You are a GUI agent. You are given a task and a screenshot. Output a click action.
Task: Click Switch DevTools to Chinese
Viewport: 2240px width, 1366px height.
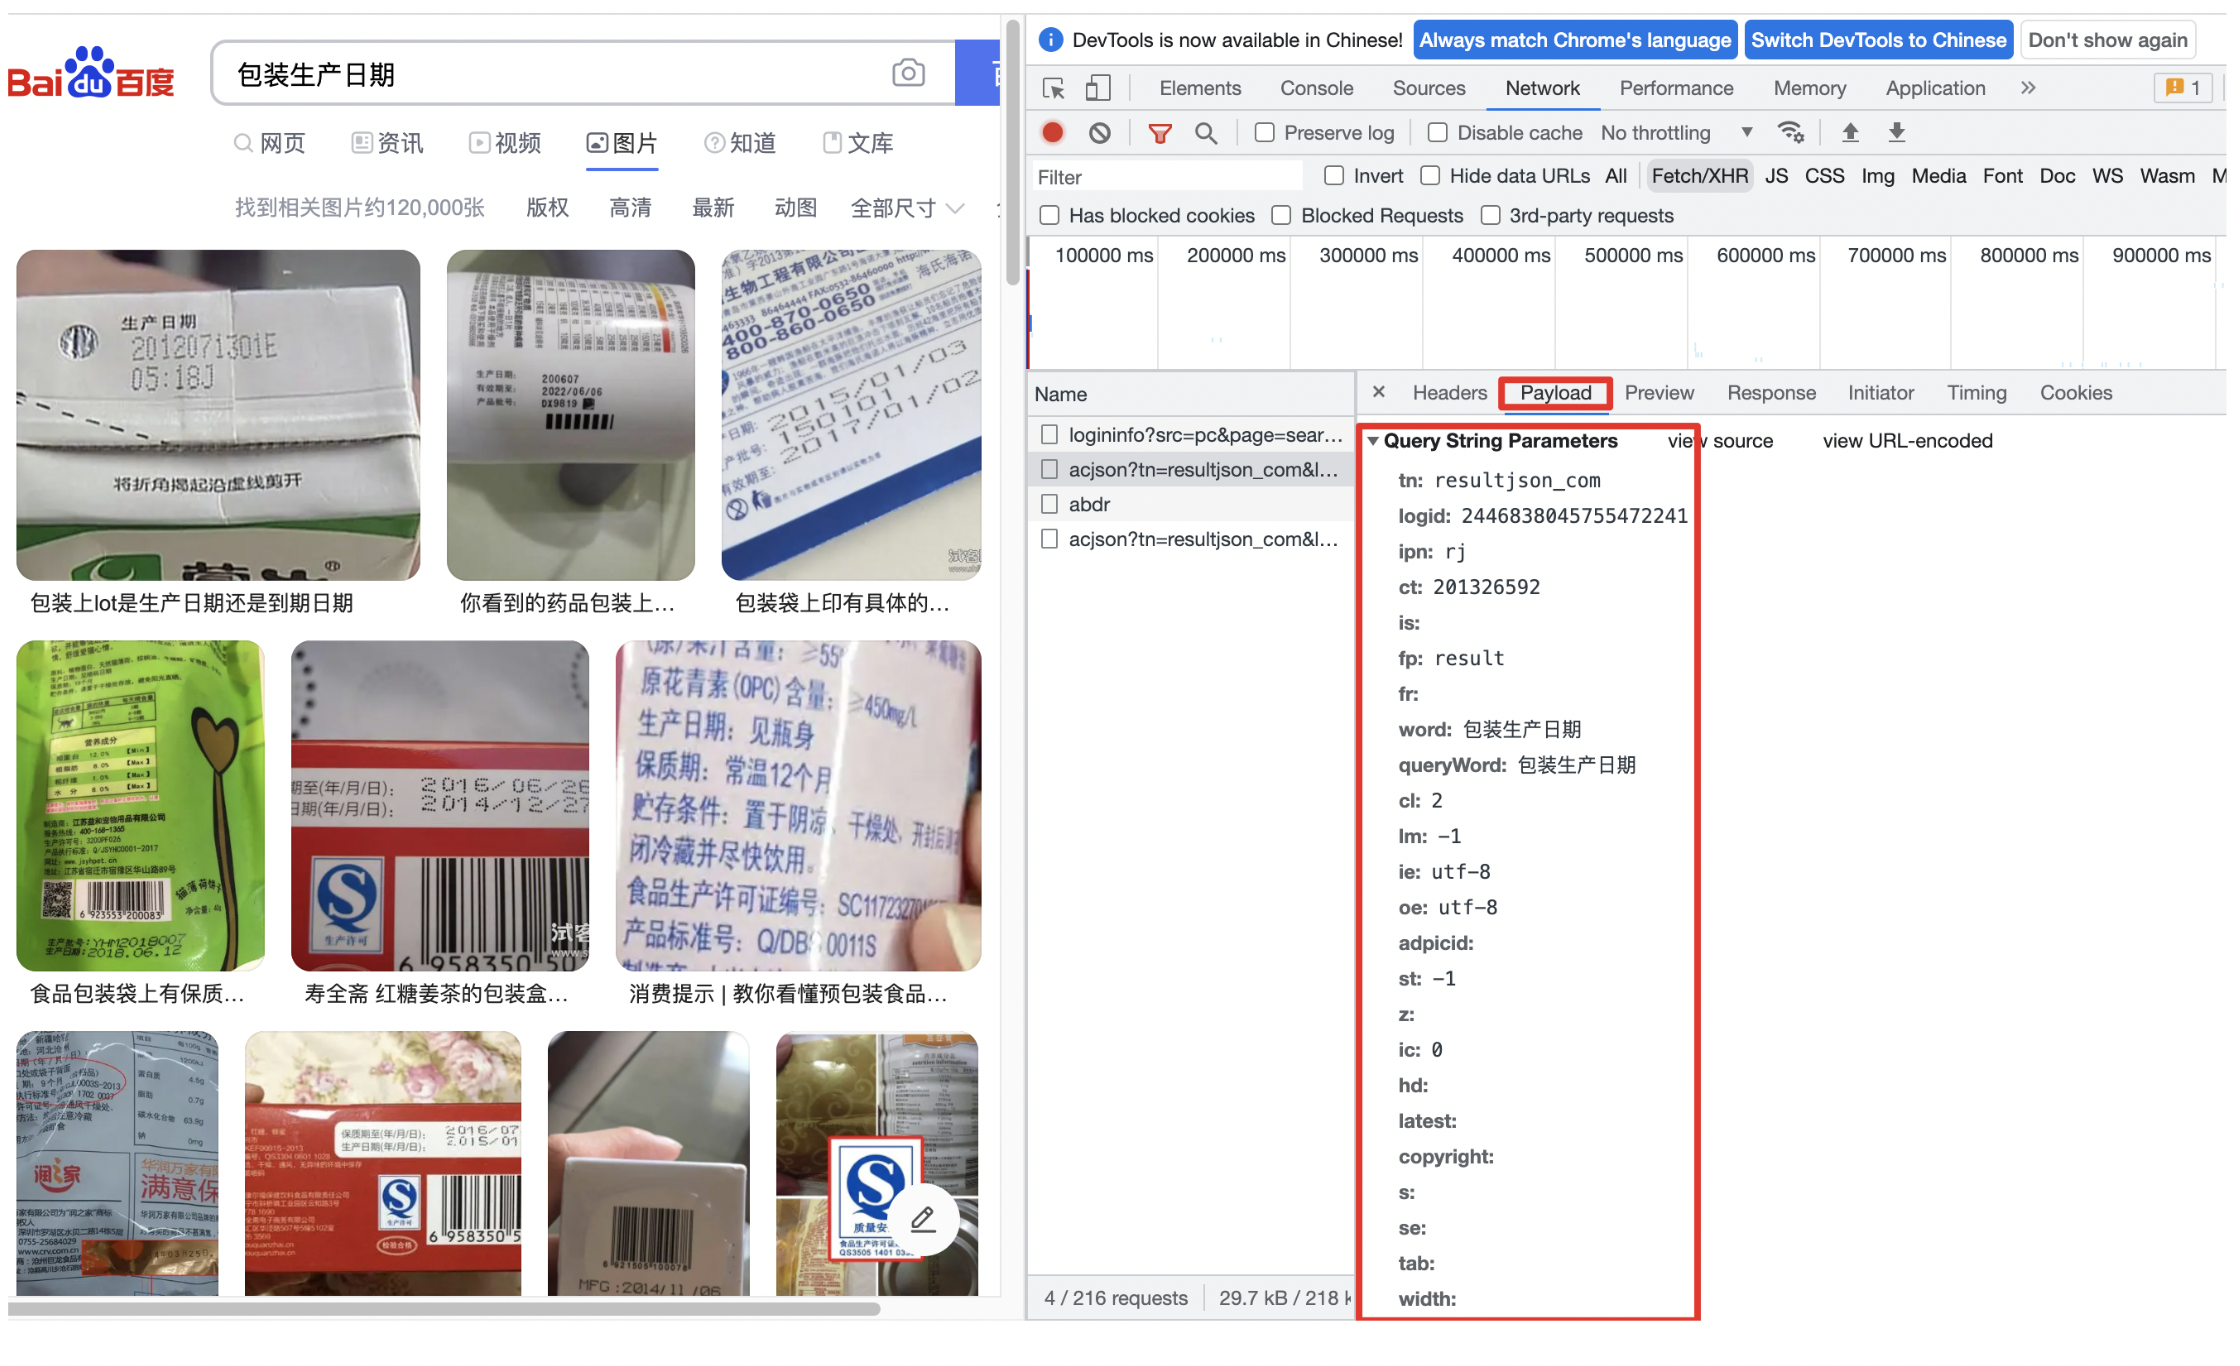1878,40
